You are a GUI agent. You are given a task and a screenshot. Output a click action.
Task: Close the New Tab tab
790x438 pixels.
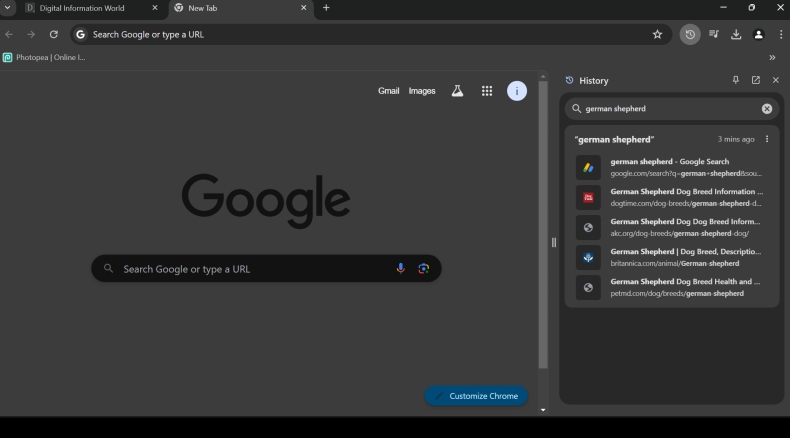tap(303, 8)
